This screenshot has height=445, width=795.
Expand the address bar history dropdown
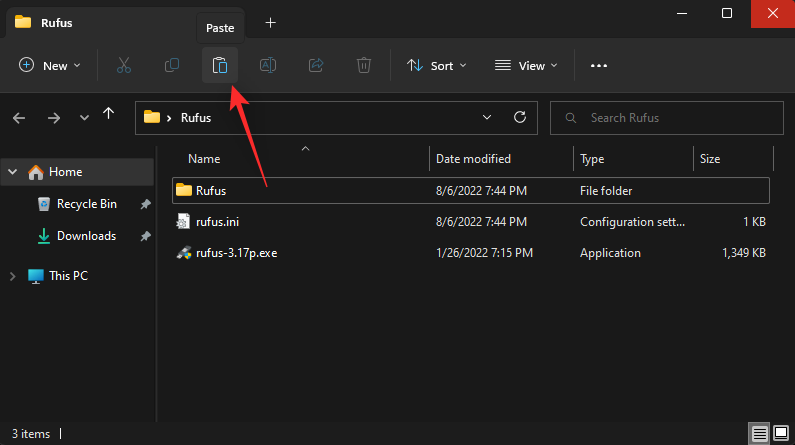487,118
